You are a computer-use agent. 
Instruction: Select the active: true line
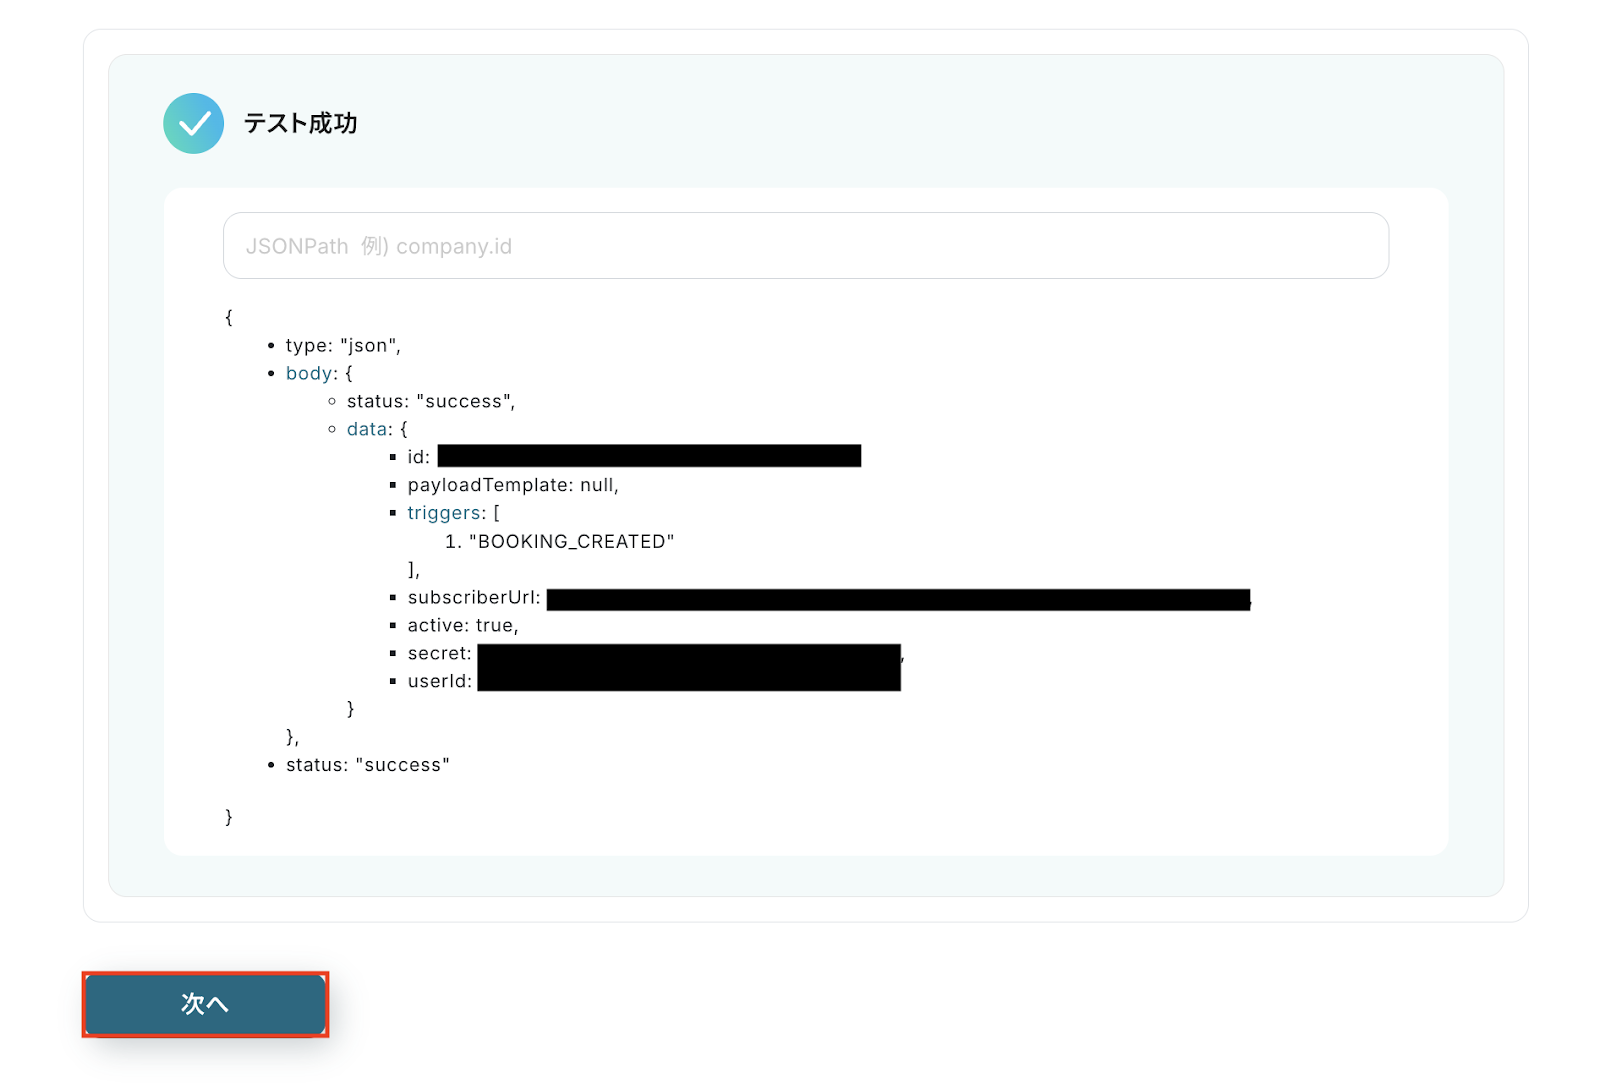(x=463, y=625)
